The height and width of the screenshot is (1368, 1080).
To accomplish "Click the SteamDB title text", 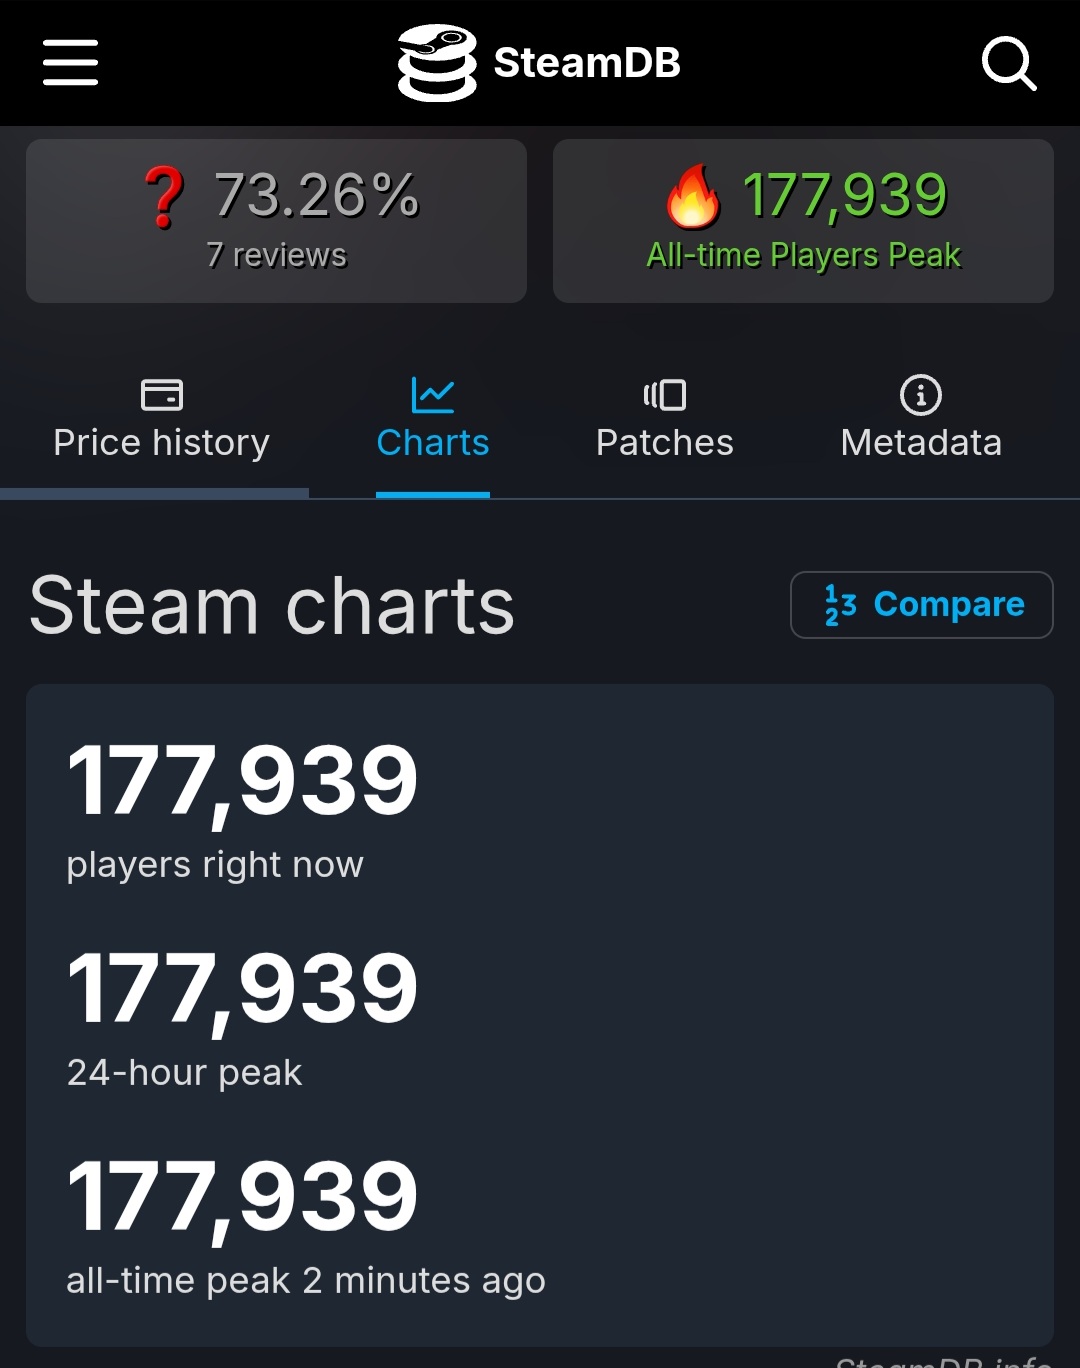I will click(587, 63).
